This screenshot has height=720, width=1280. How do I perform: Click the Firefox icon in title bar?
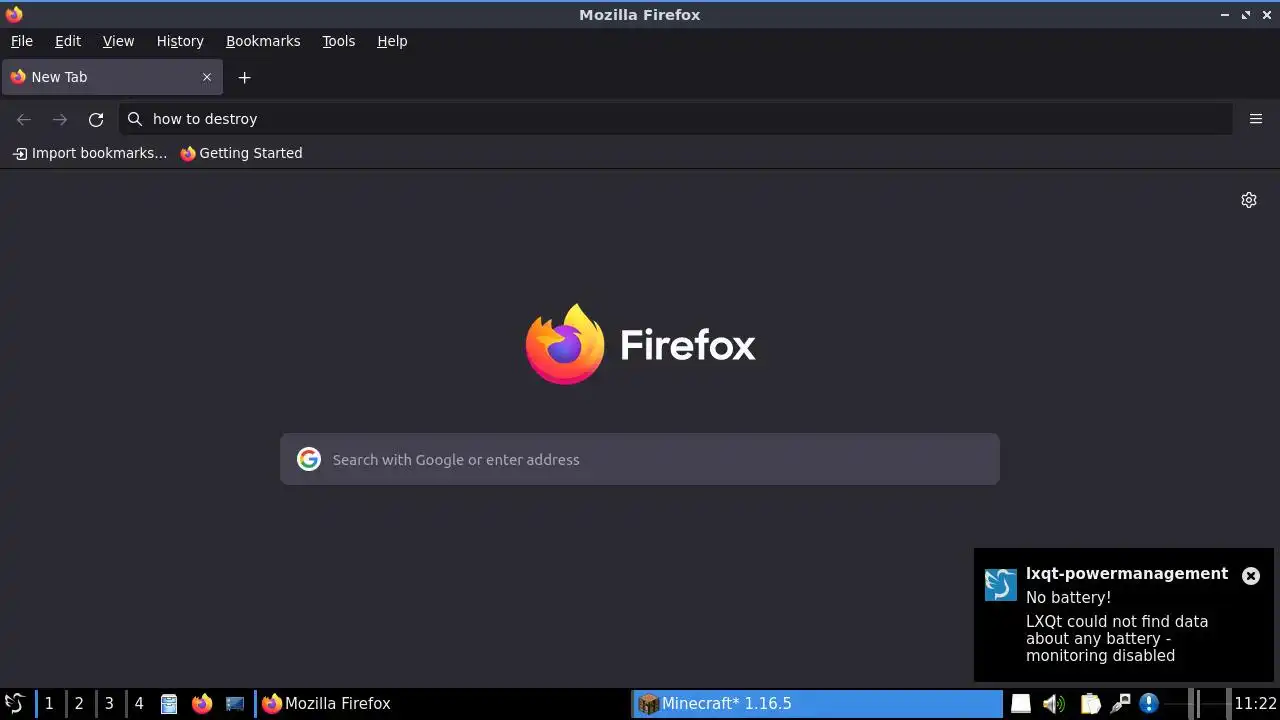tap(14, 14)
